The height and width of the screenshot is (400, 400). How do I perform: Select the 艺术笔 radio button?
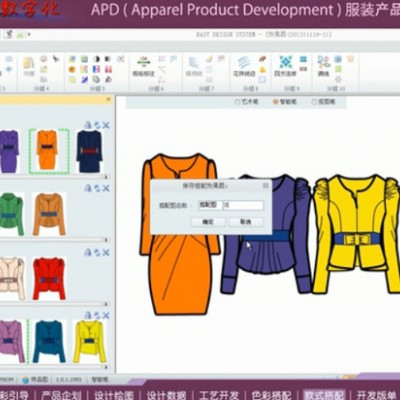(237, 102)
